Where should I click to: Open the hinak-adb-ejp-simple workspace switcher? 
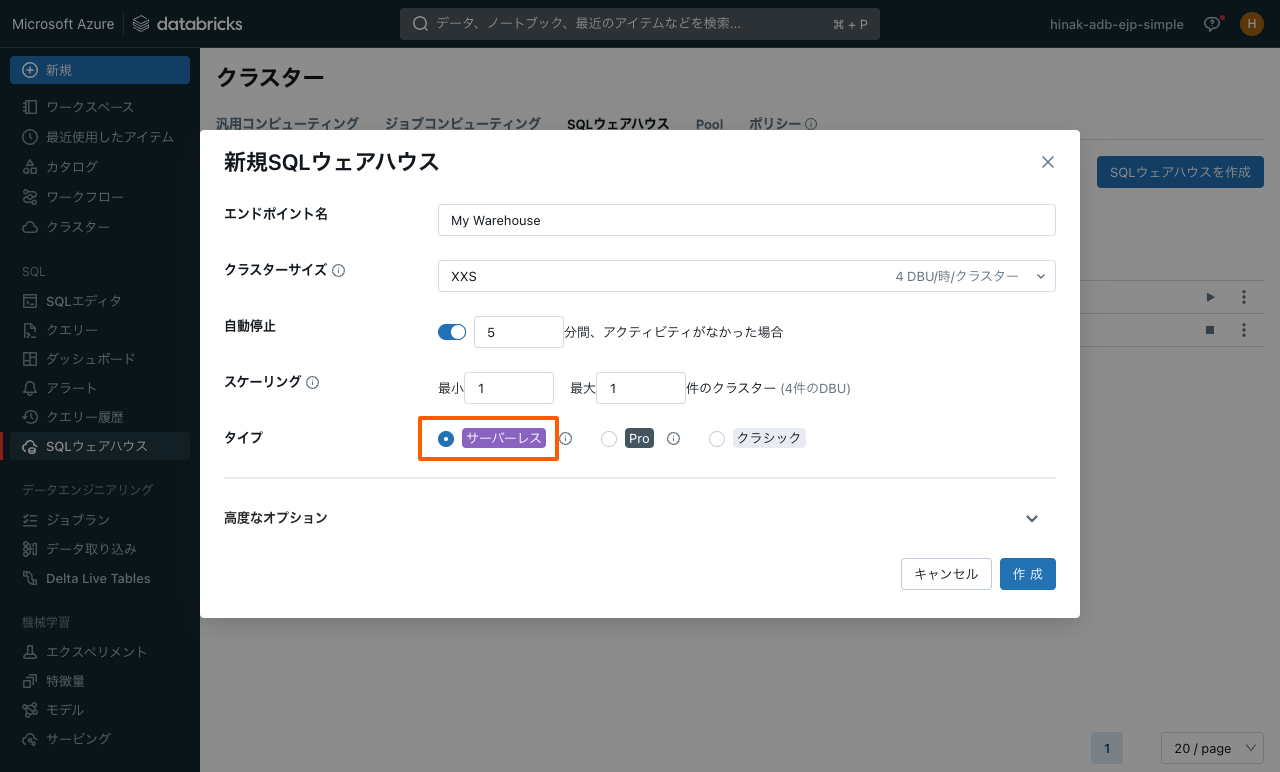pyautogui.click(x=1117, y=24)
